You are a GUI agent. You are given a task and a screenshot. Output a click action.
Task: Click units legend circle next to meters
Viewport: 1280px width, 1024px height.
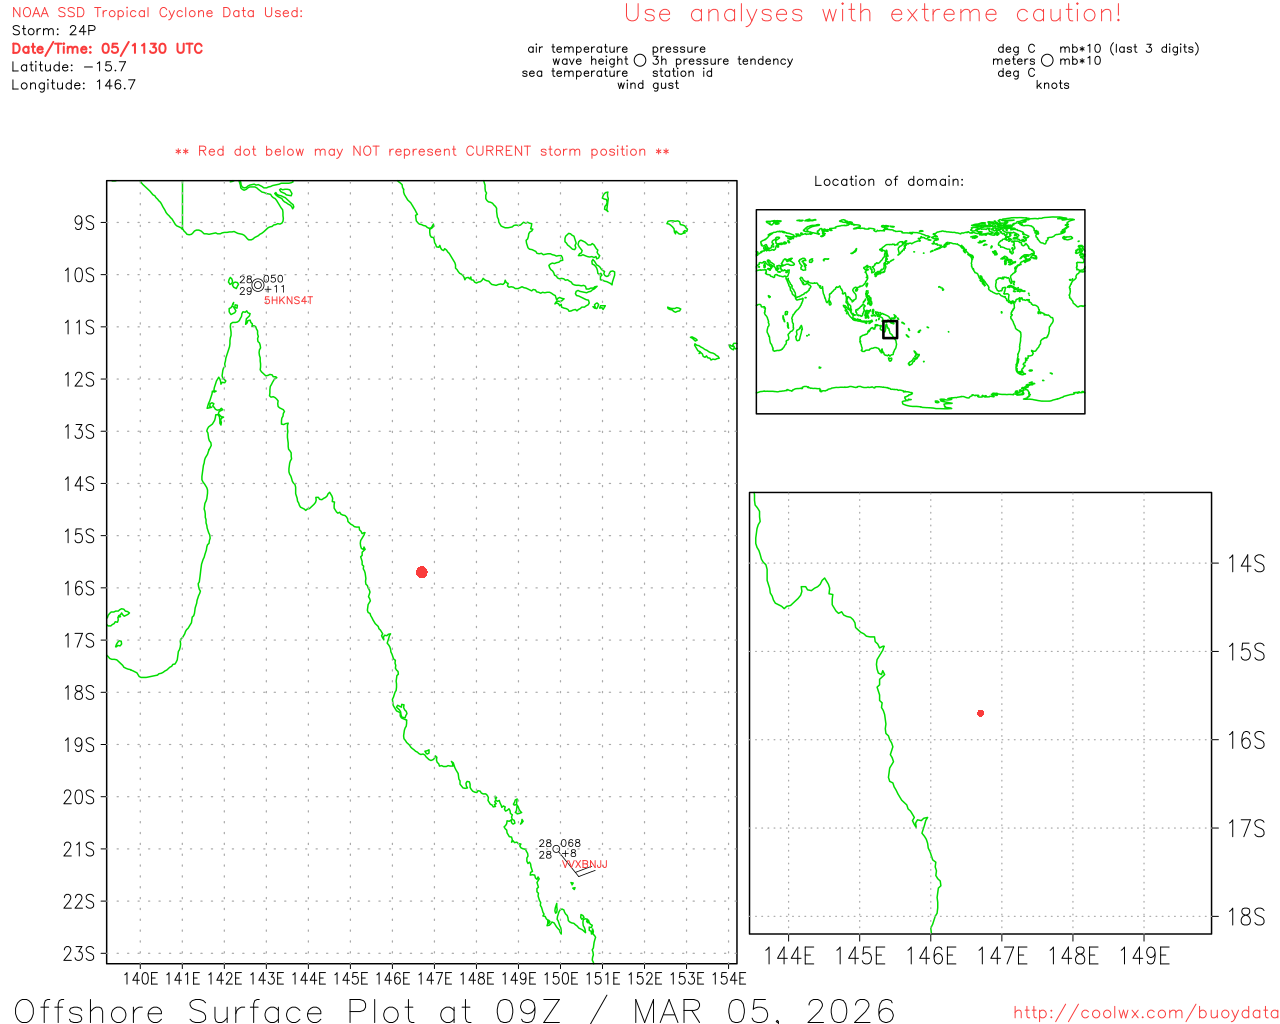1047,60
